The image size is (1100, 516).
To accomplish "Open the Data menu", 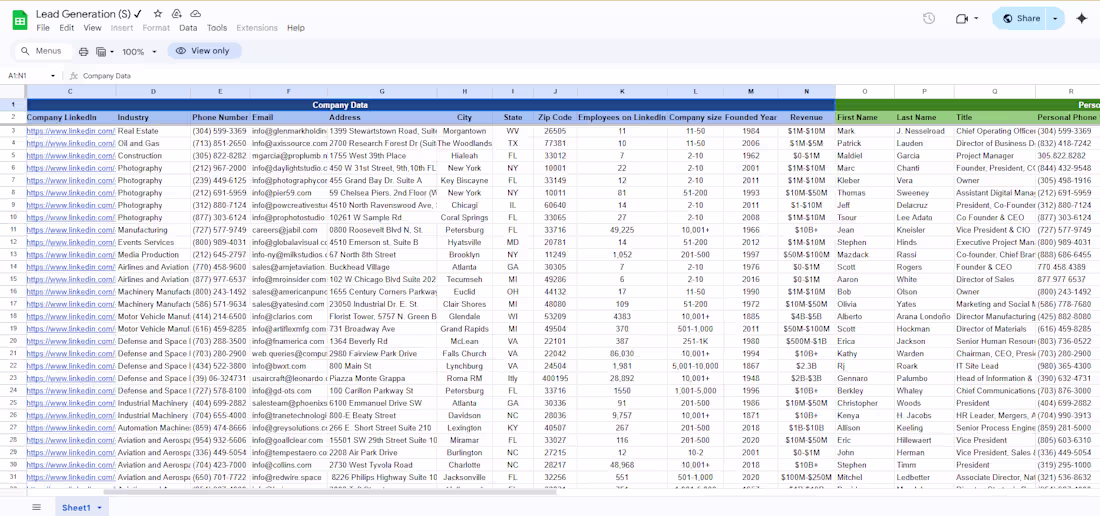I will 188,28.
